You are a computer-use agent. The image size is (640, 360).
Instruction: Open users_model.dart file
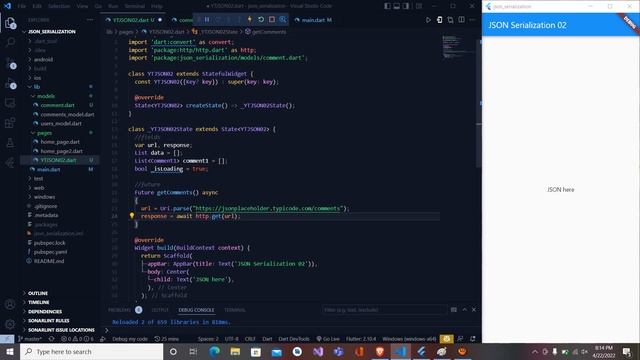tap(61, 123)
